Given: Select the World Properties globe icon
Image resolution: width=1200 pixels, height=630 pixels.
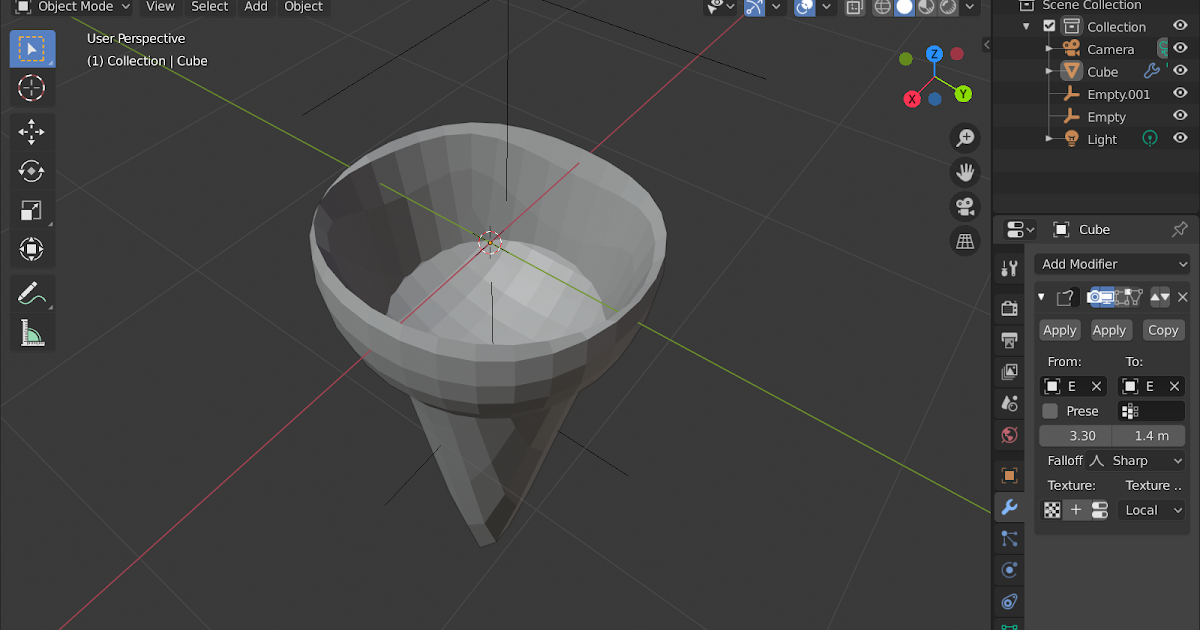Looking at the screenshot, I should pos(1009,435).
